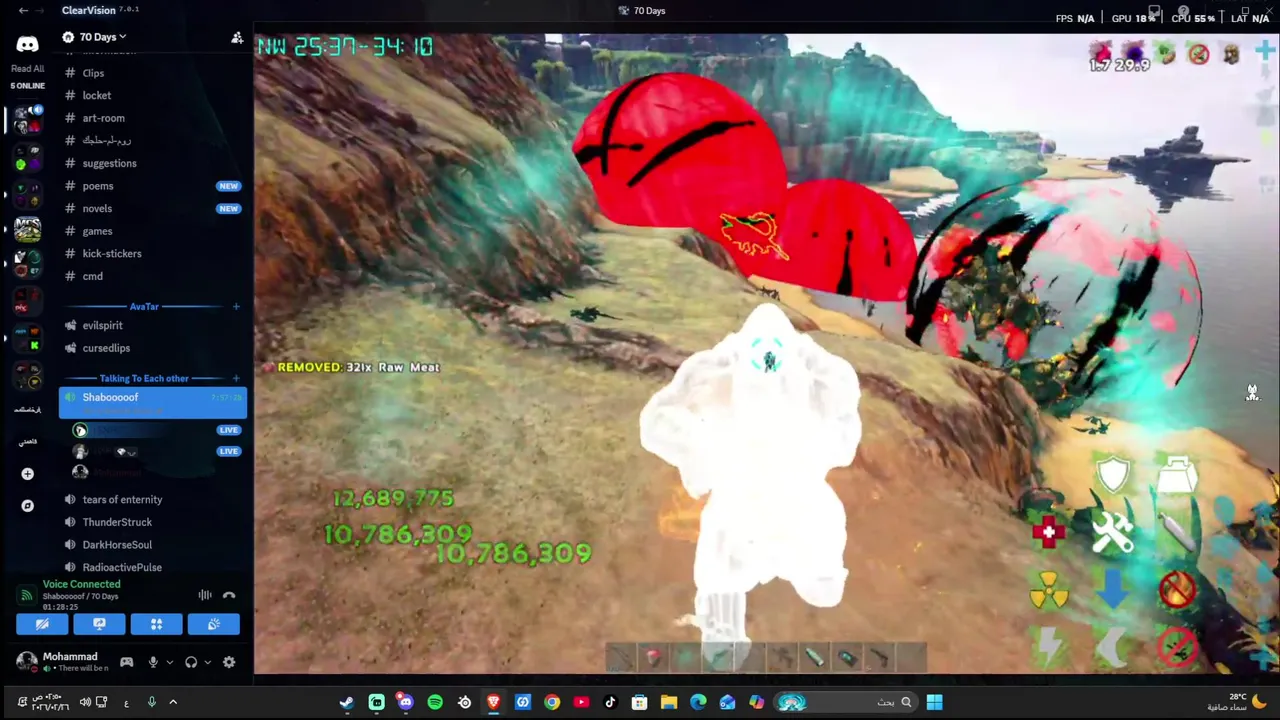This screenshot has height=720, width=1280.
Task: Open Voice Connected connection details
Action: point(81,584)
